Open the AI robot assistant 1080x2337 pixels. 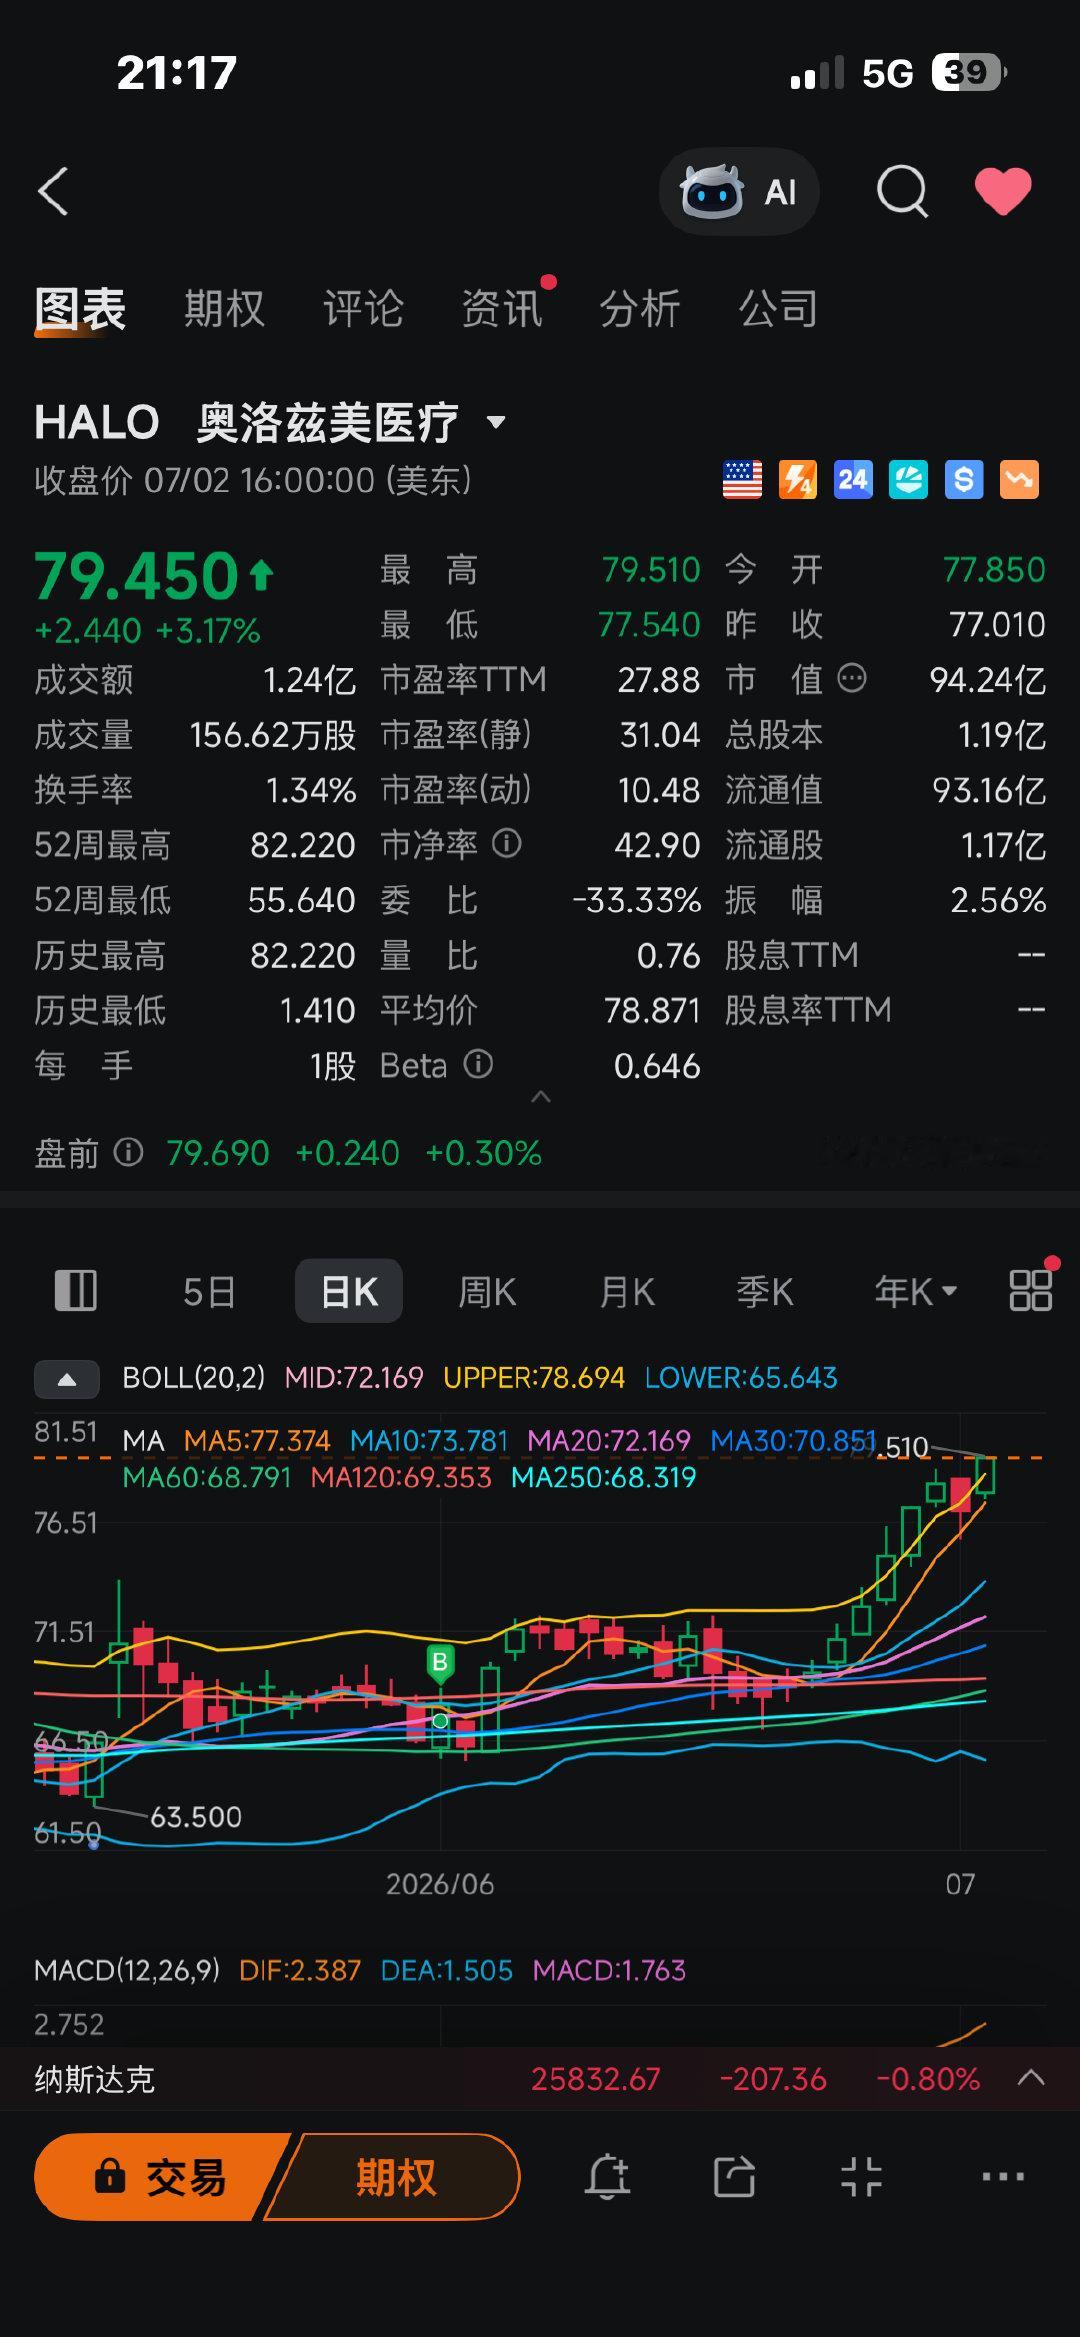(x=739, y=191)
